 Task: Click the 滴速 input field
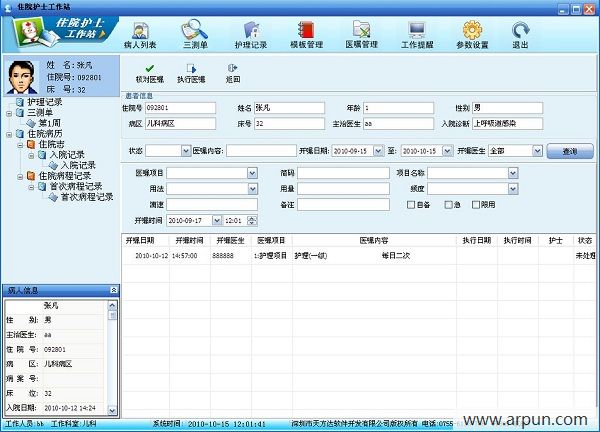[x=212, y=205]
